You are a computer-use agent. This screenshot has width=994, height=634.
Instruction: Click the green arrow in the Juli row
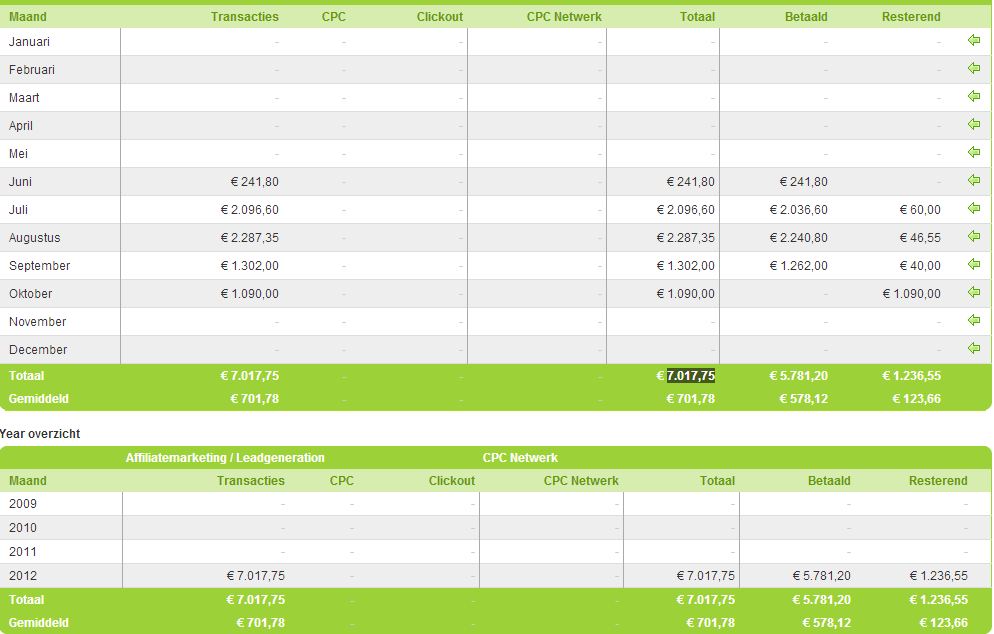click(x=974, y=209)
